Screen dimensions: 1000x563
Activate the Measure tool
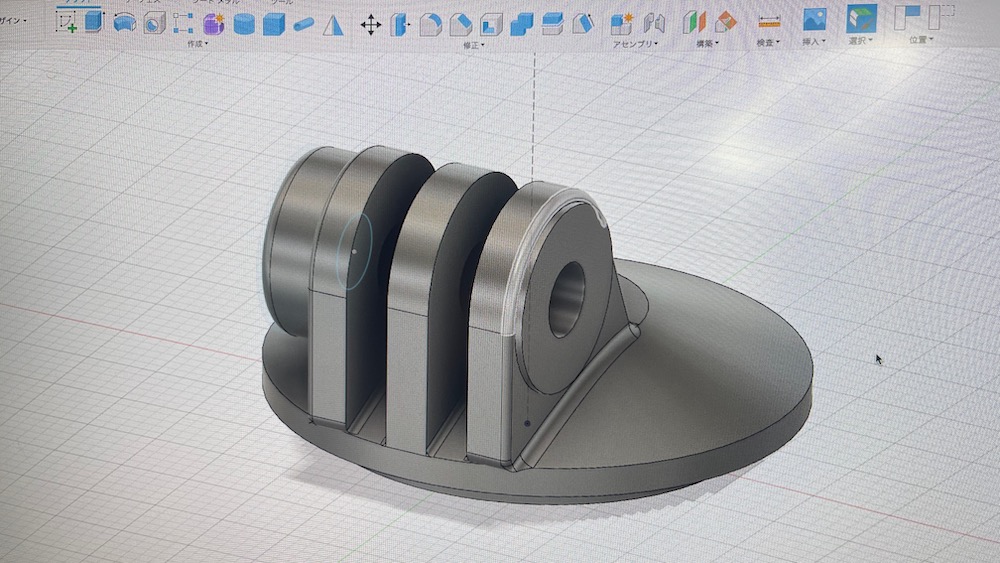point(768,21)
